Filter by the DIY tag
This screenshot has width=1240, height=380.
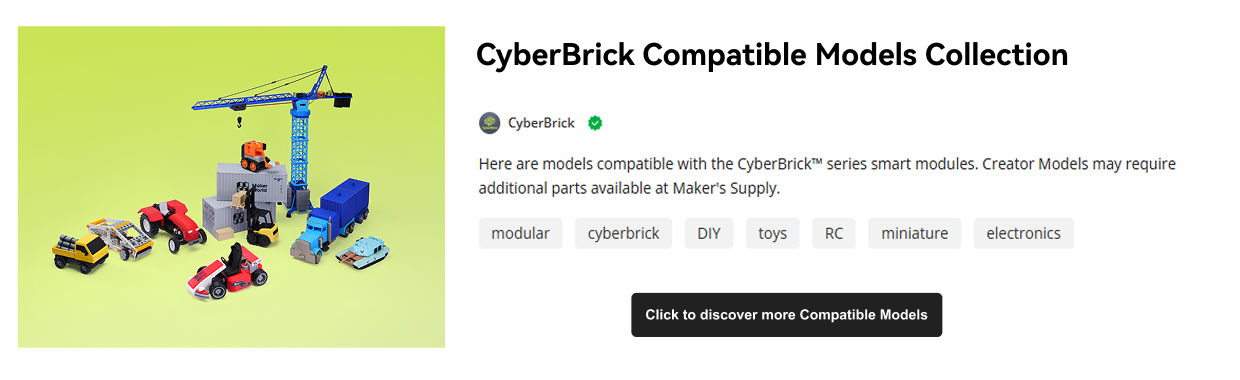709,233
